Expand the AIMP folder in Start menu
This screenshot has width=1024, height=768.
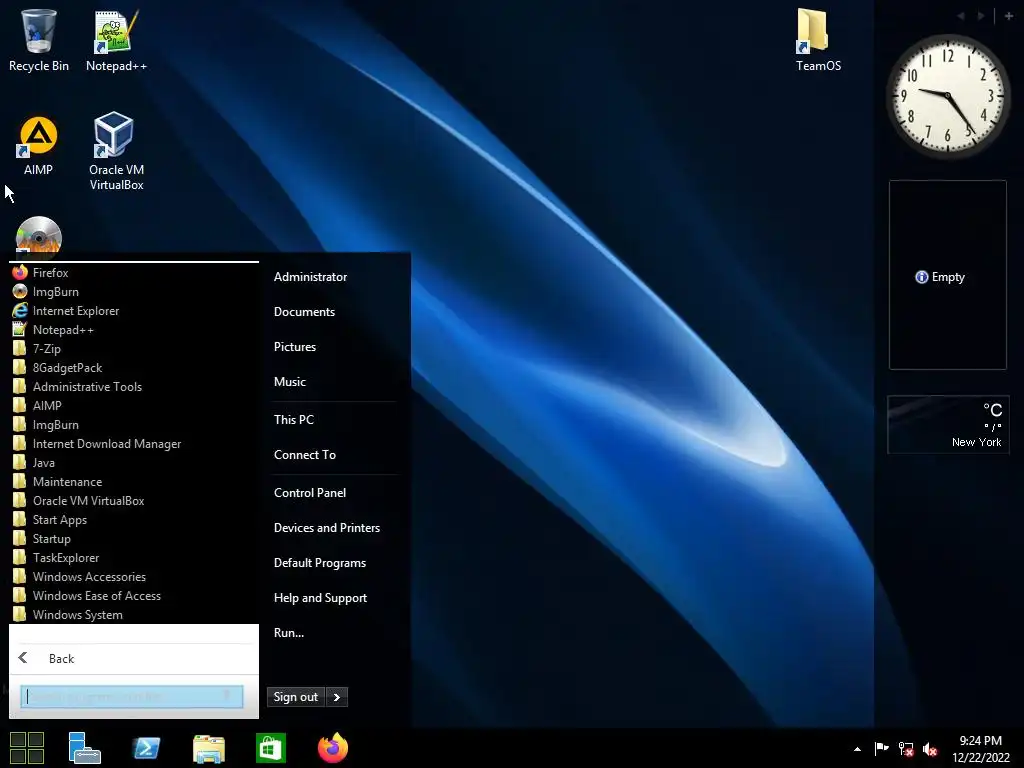pyautogui.click(x=134, y=405)
